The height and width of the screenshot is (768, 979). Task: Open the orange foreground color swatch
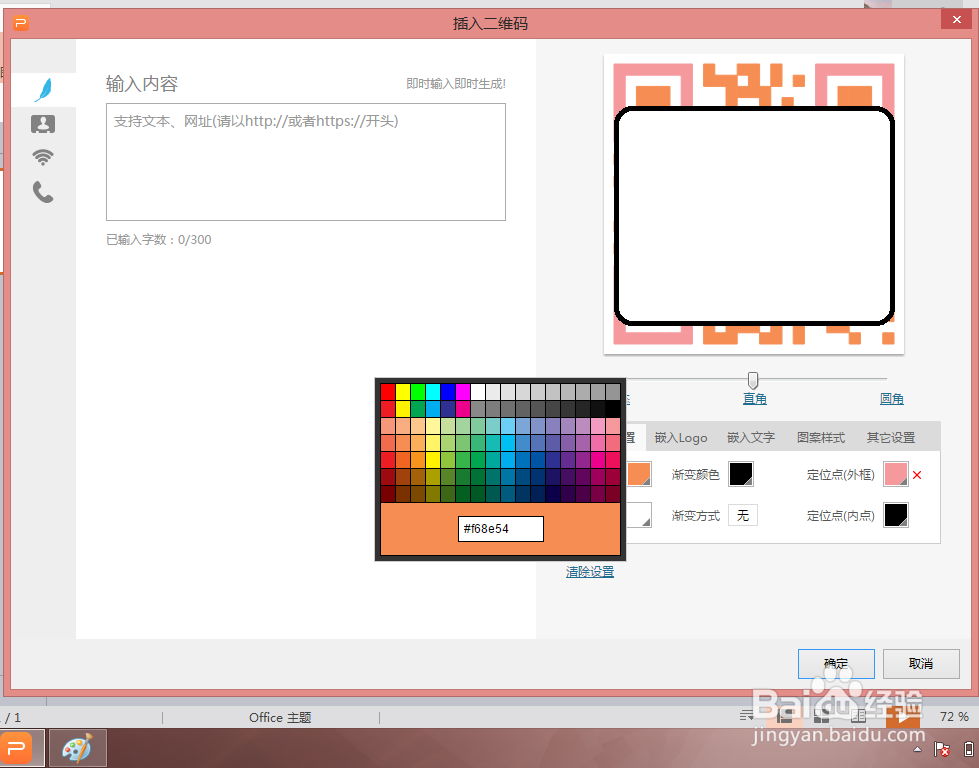click(x=639, y=475)
